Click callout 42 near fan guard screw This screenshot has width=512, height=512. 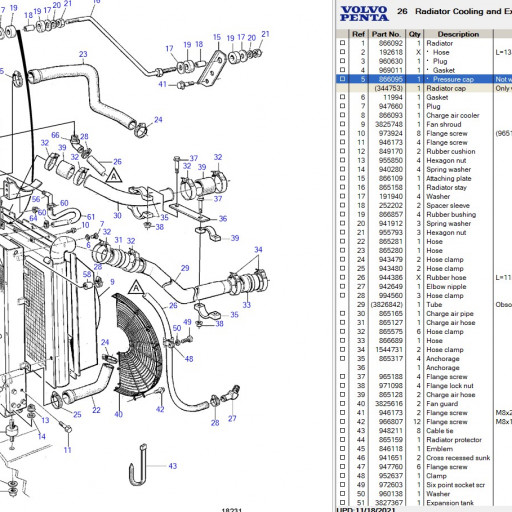160,409
